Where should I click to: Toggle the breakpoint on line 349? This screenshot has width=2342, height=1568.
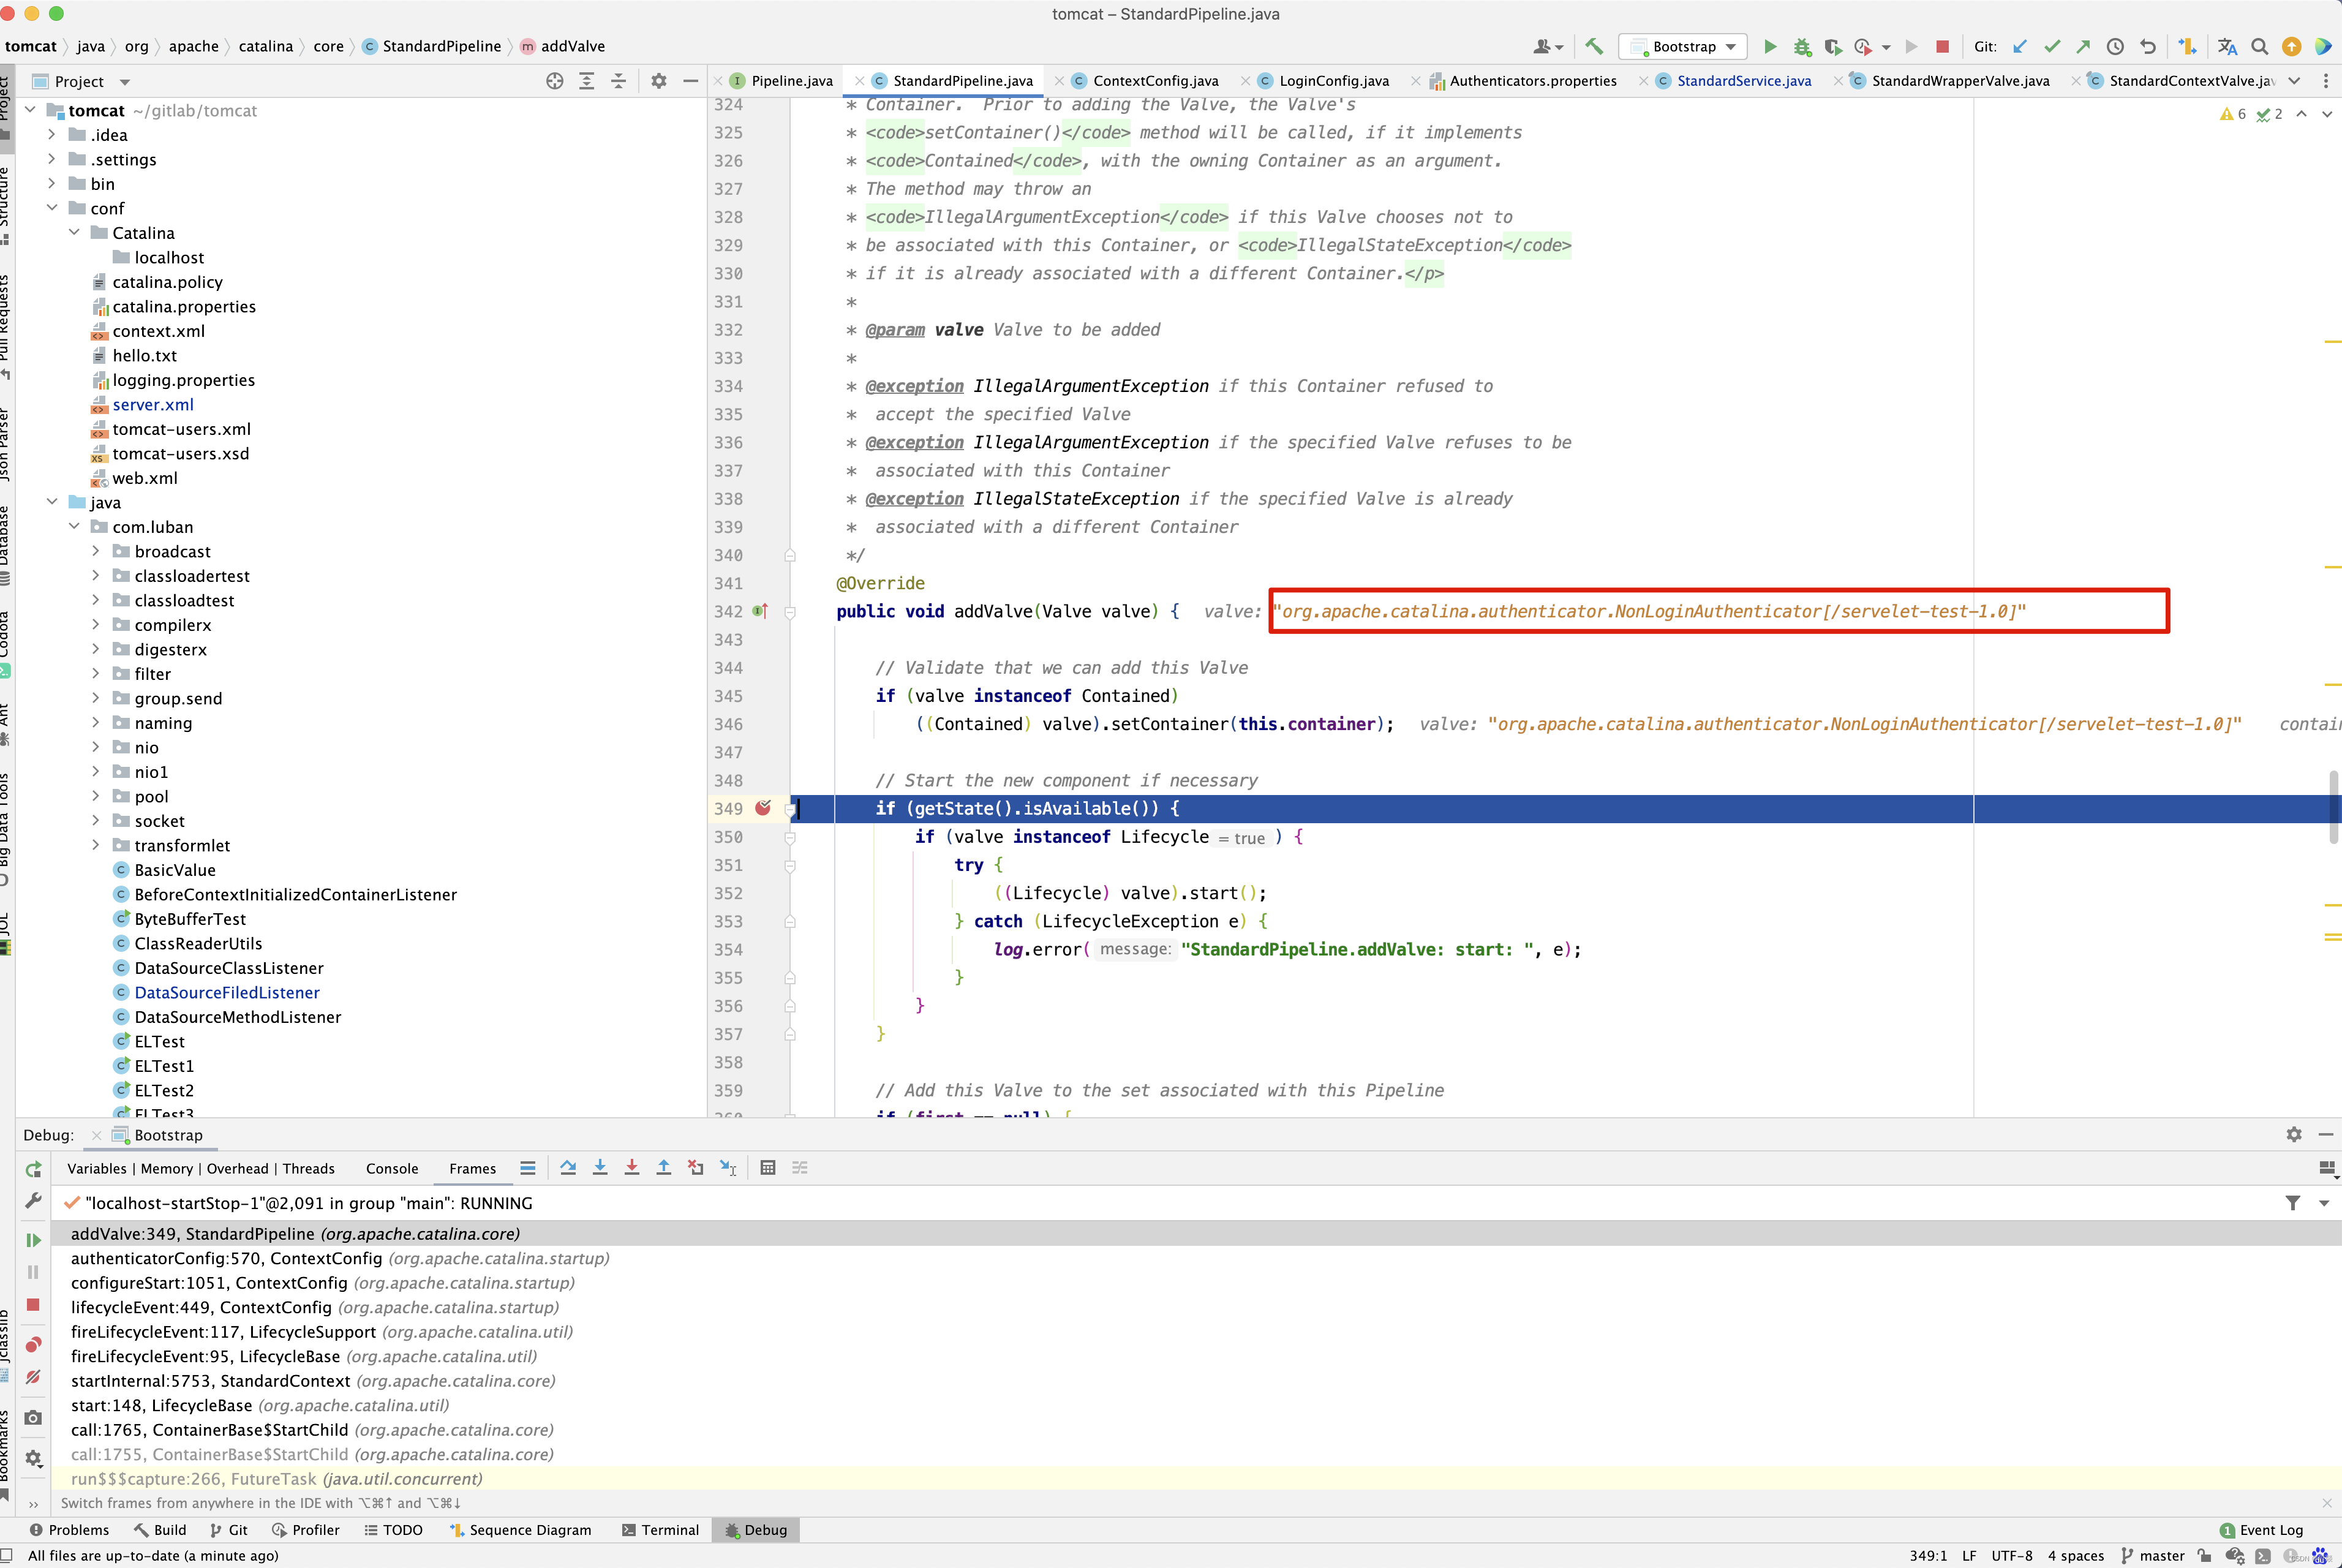[x=763, y=808]
